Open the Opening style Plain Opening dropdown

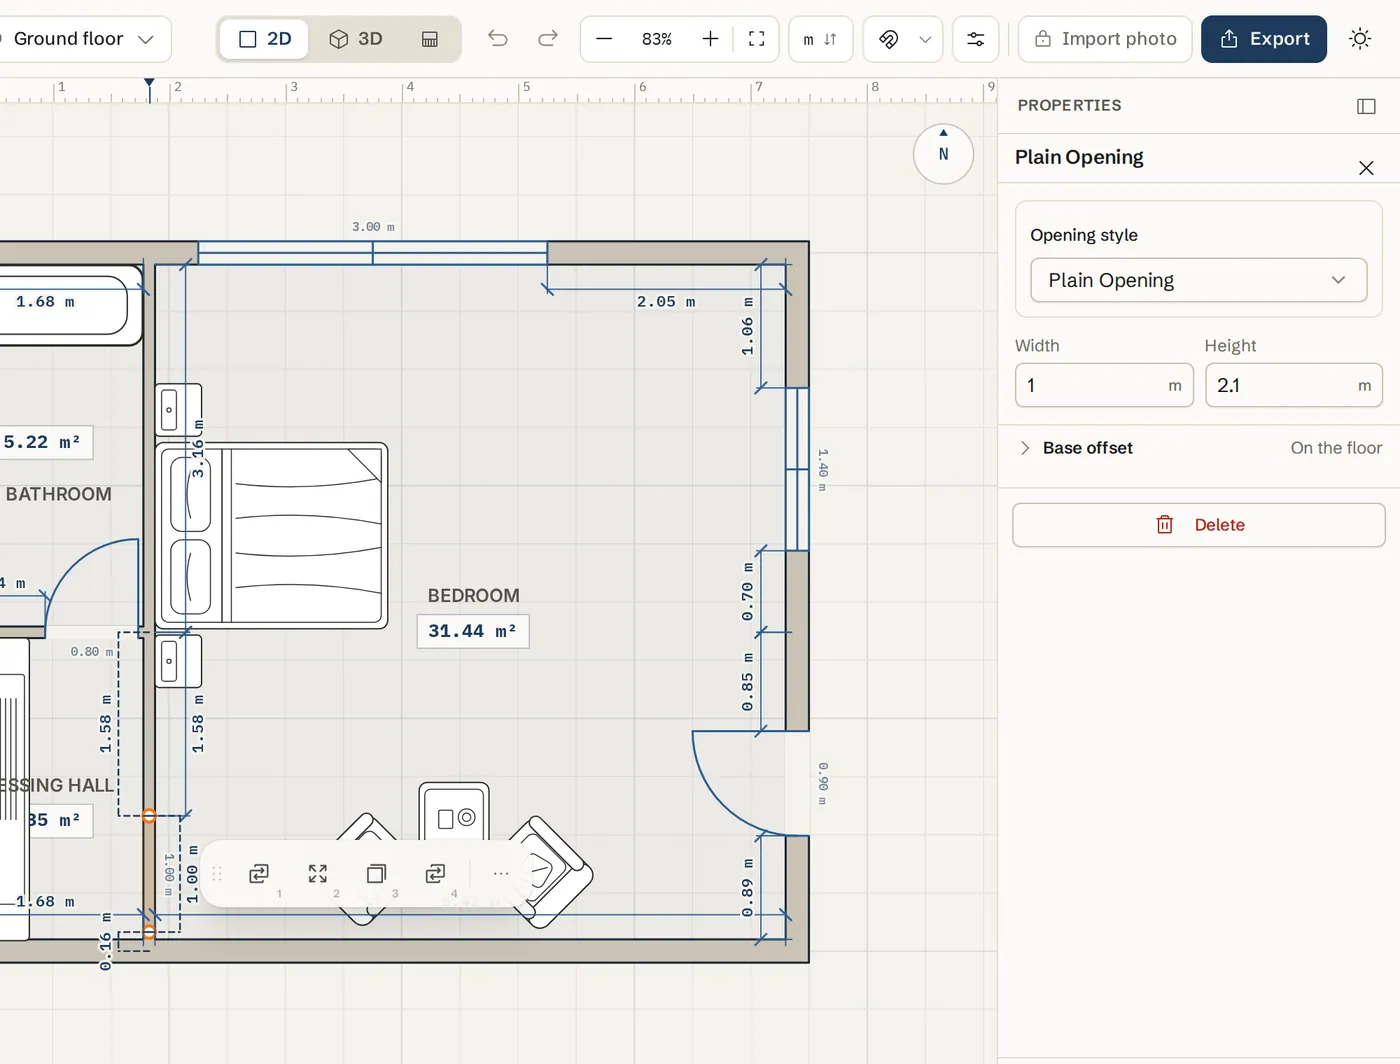(1198, 280)
